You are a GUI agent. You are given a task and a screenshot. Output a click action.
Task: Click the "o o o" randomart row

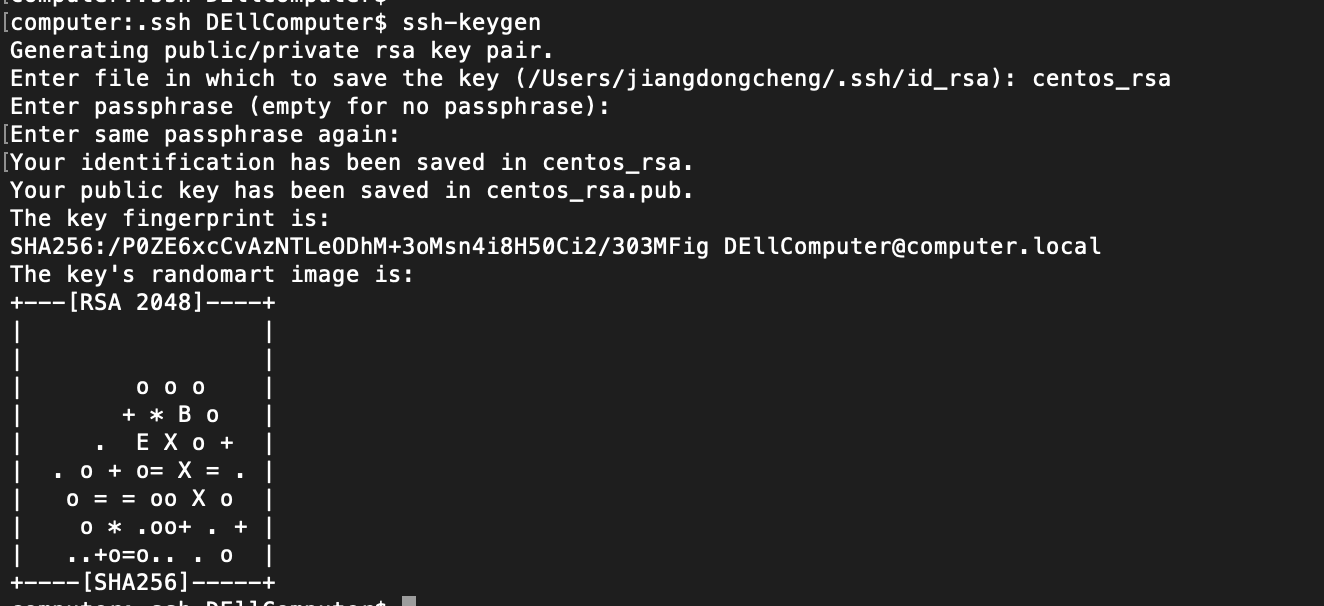[x=170, y=386]
